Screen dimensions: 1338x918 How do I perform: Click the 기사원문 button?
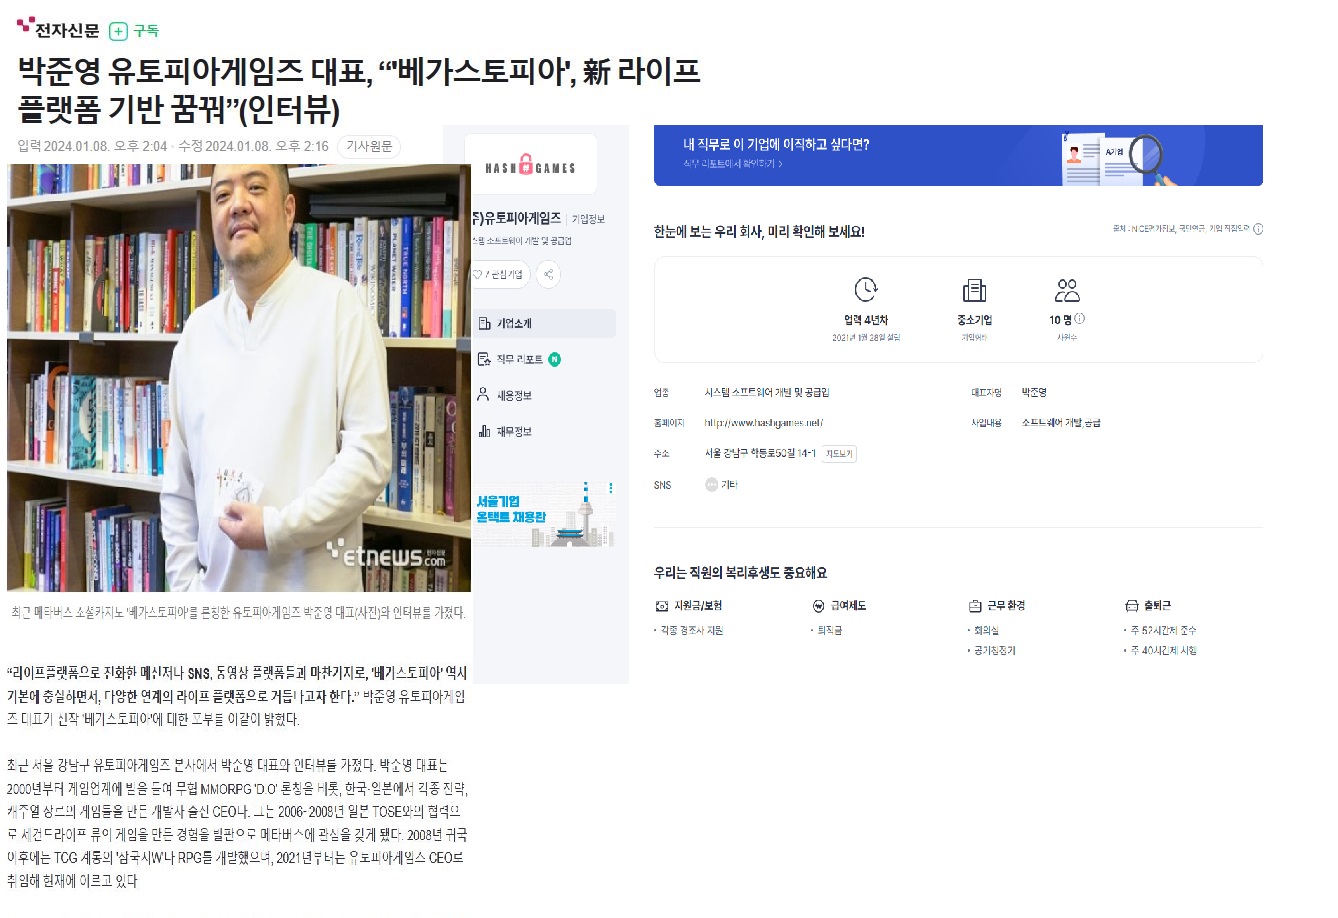tap(369, 147)
